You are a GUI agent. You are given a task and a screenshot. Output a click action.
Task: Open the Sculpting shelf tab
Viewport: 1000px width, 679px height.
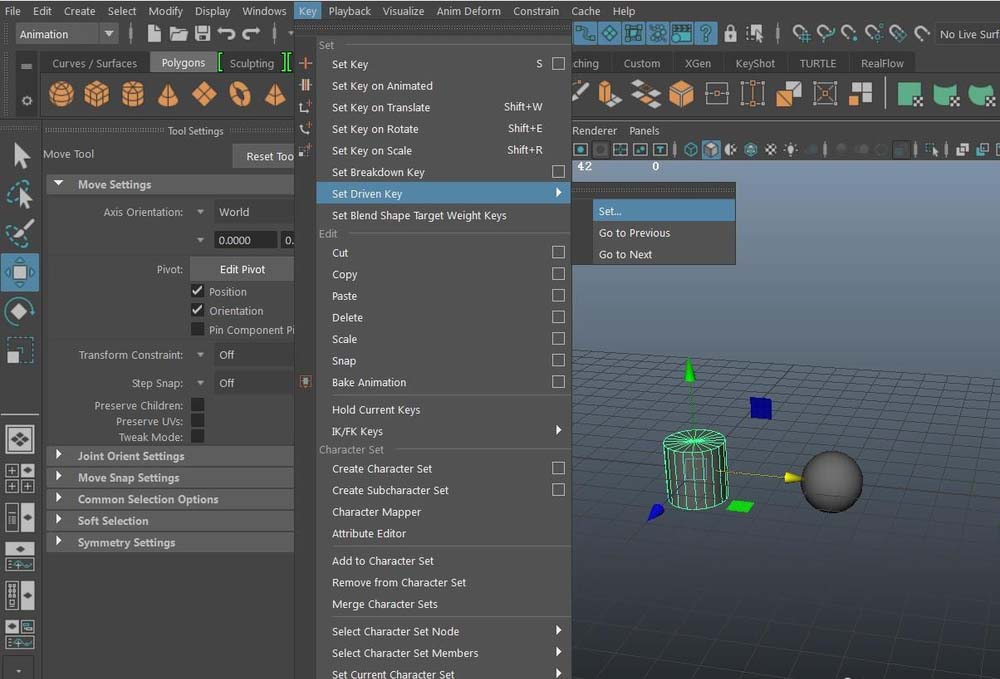(x=251, y=63)
